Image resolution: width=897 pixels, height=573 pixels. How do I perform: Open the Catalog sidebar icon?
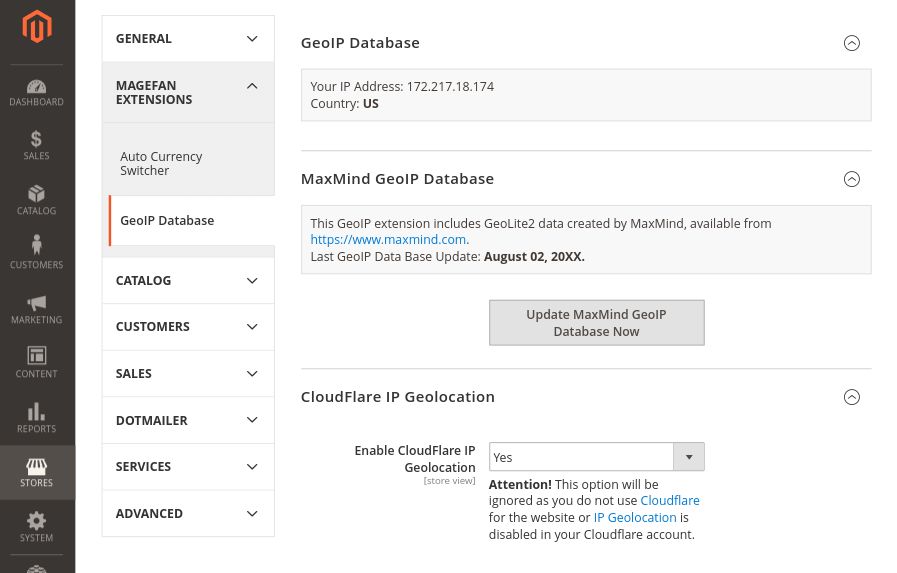[37, 200]
